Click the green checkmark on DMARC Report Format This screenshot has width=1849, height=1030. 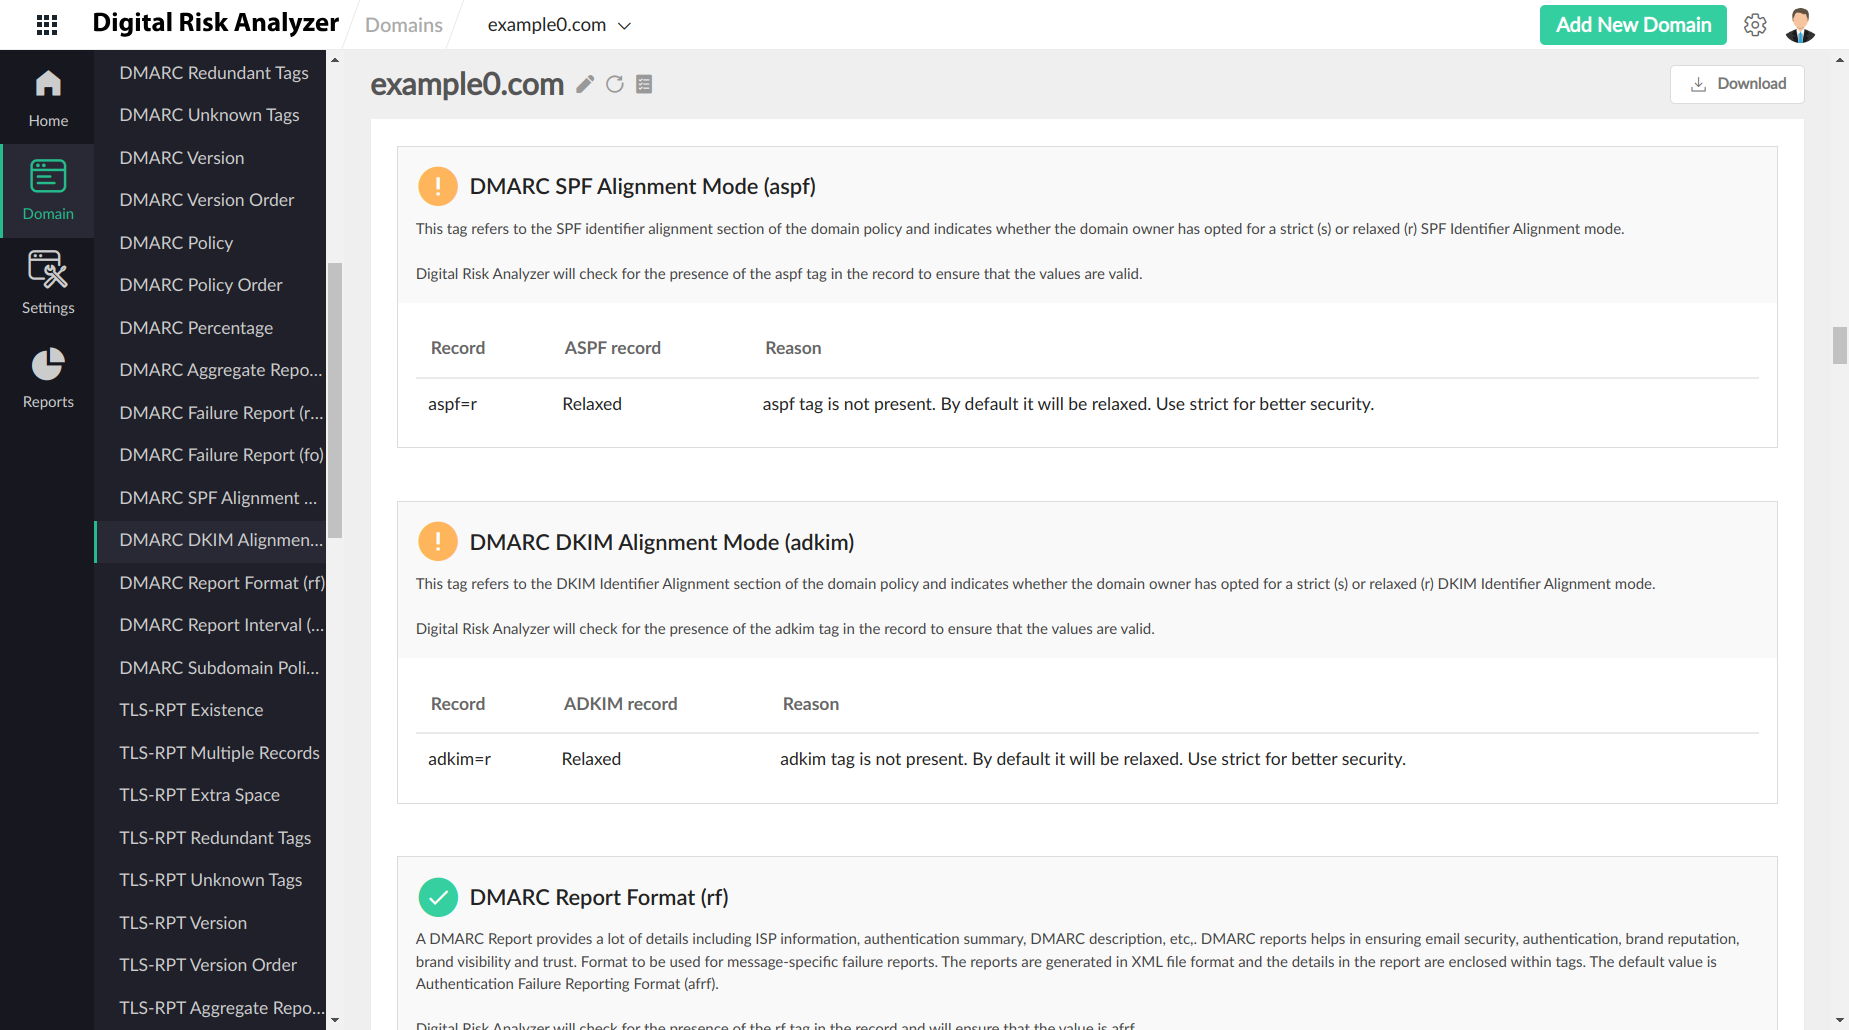point(437,897)
